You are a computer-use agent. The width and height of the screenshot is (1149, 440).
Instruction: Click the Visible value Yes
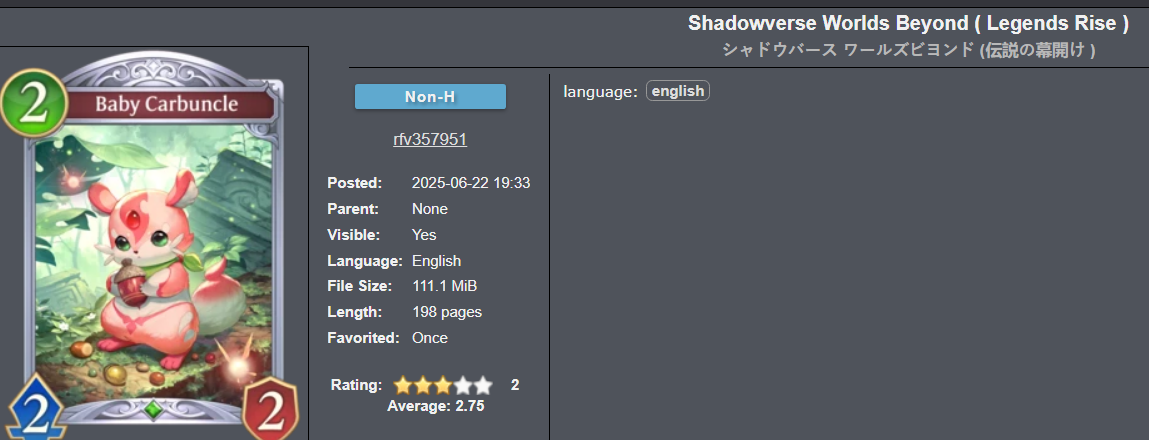424,235
